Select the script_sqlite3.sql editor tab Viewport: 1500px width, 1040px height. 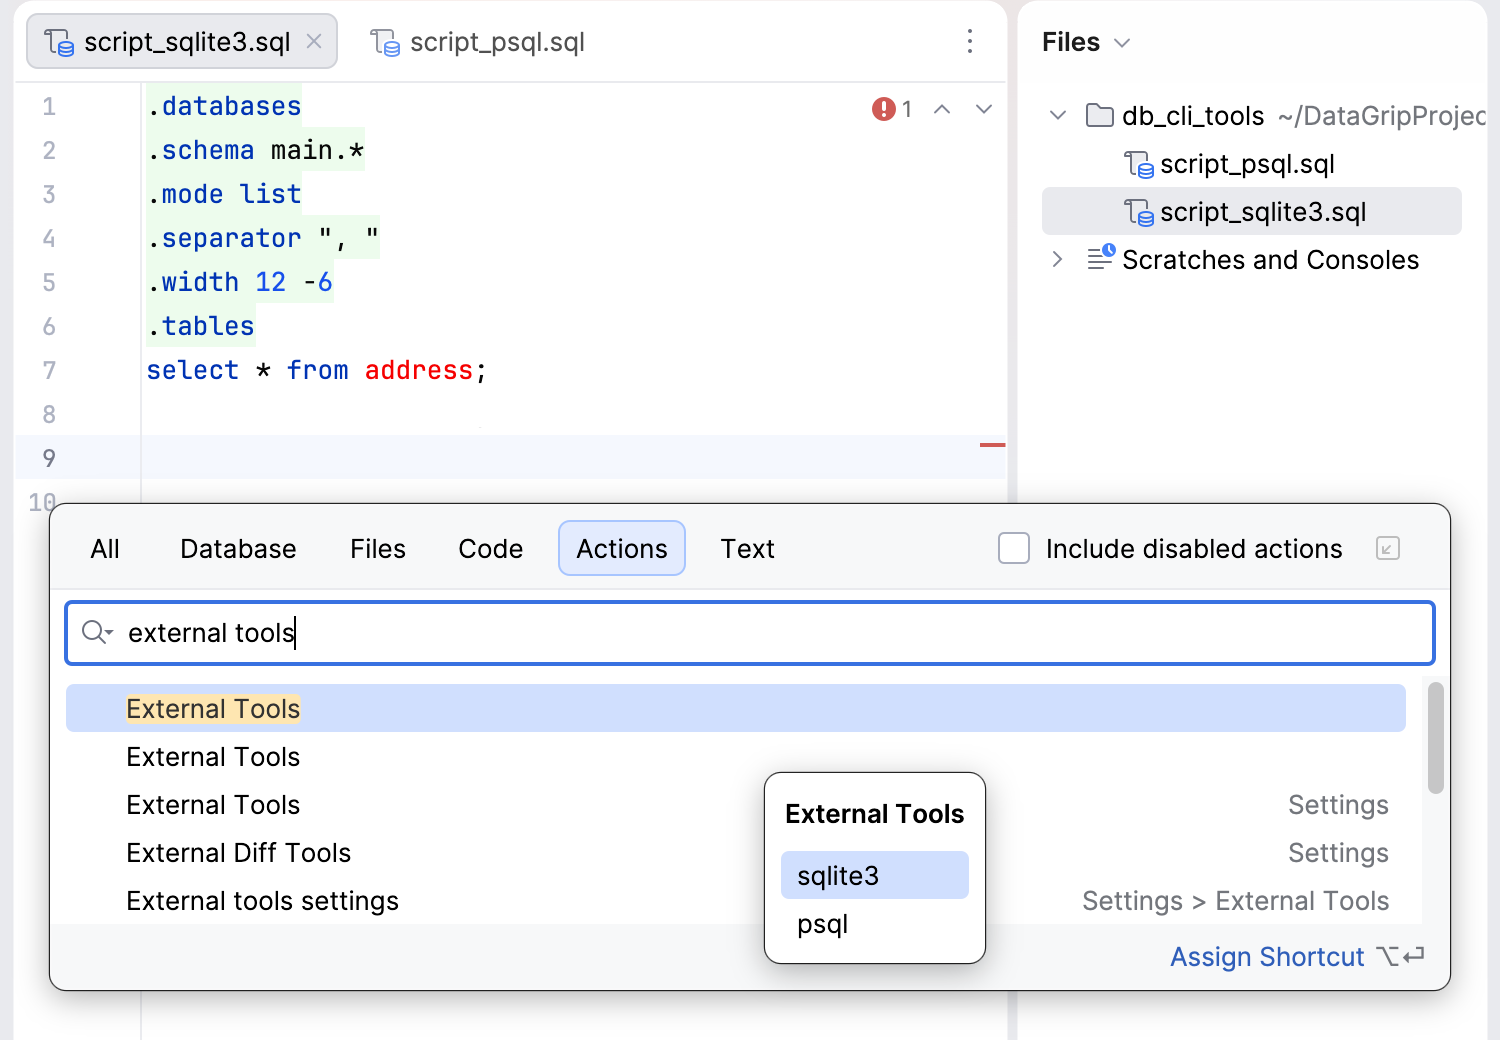click(182, 42)
